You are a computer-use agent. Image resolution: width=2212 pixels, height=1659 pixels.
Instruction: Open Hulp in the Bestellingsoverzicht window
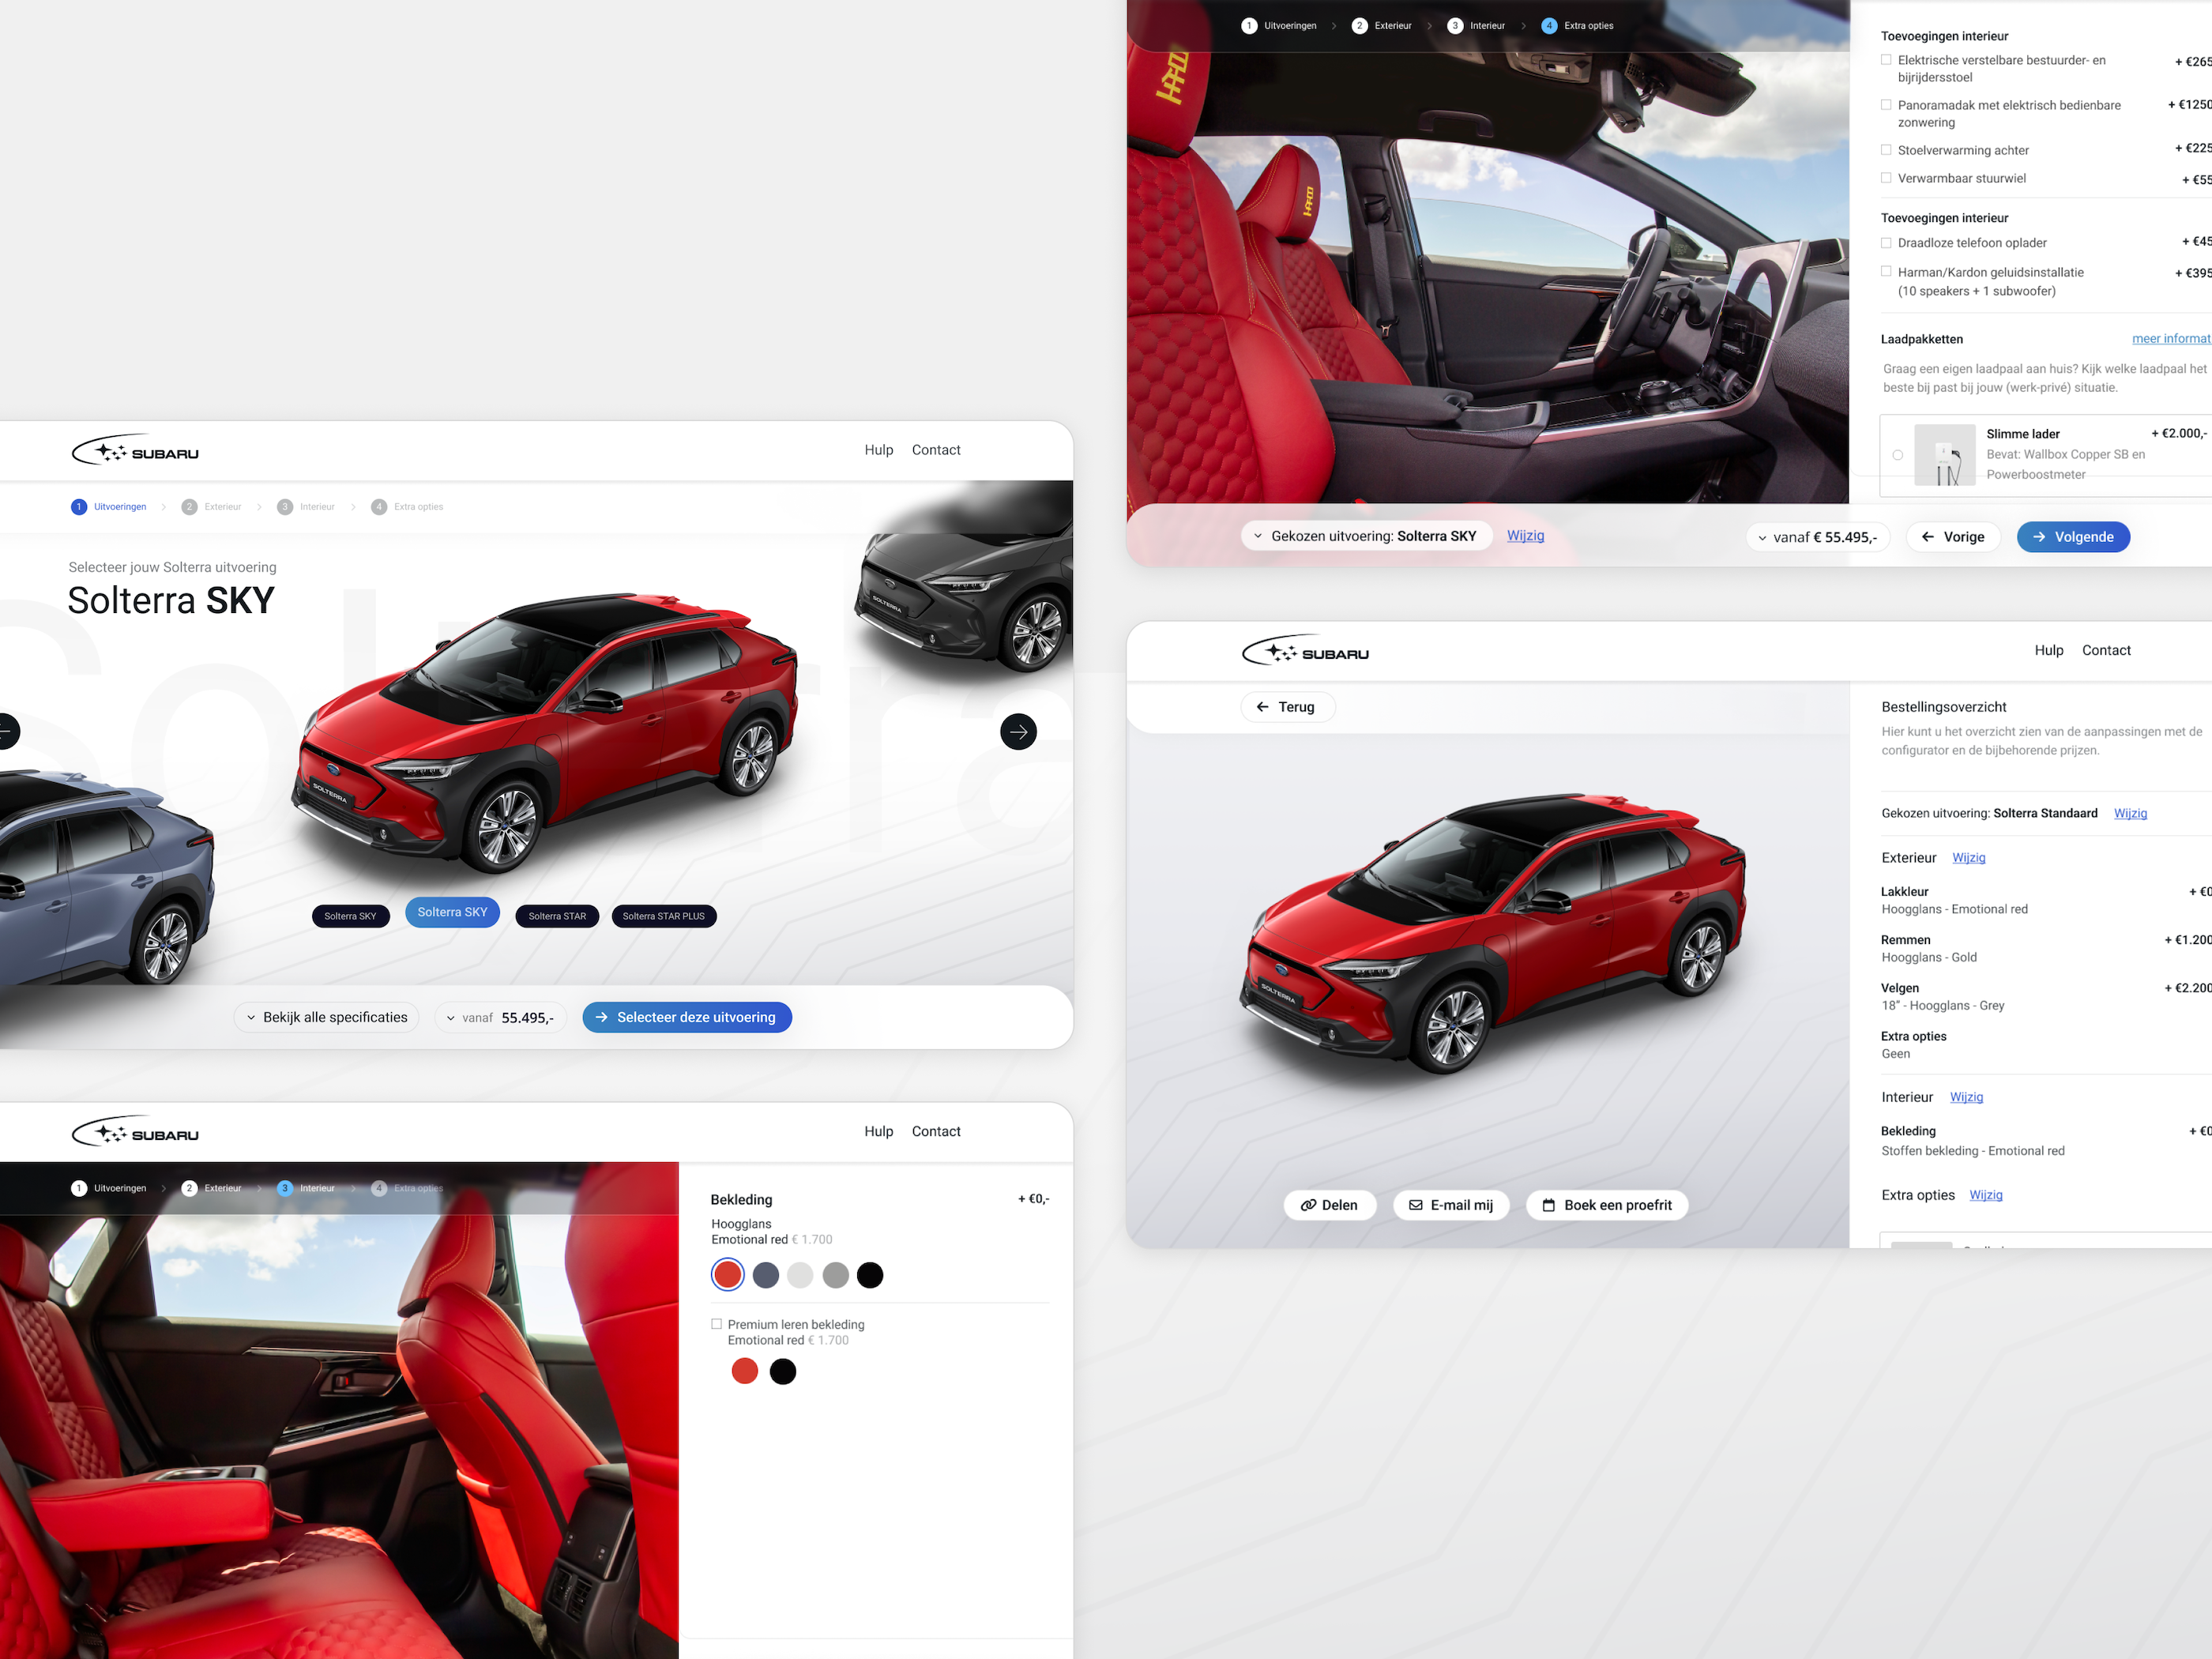click(x=2049, y=650)
